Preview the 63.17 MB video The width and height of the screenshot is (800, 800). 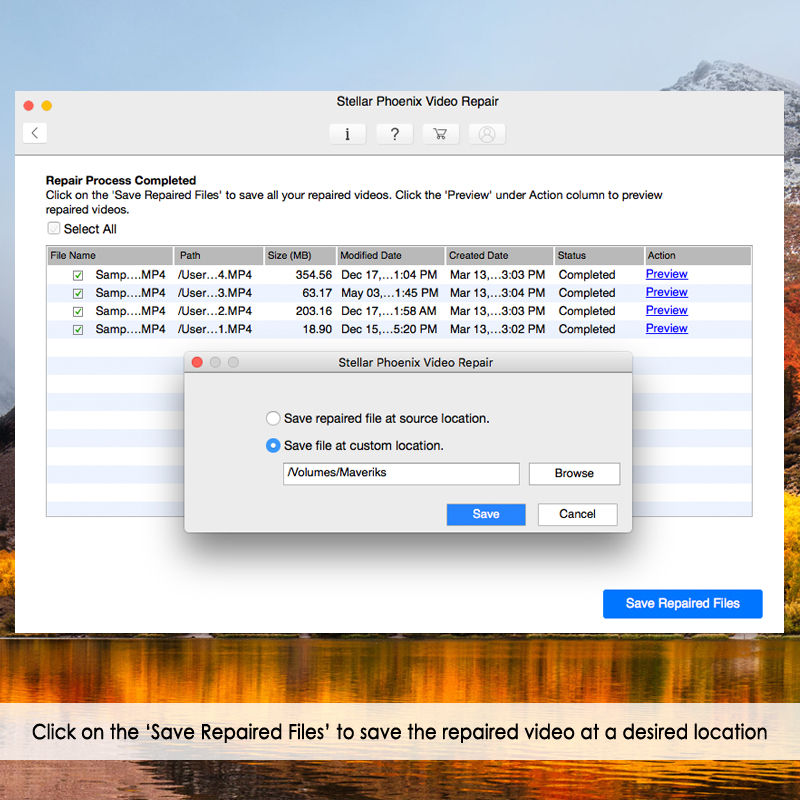[666, 292]
